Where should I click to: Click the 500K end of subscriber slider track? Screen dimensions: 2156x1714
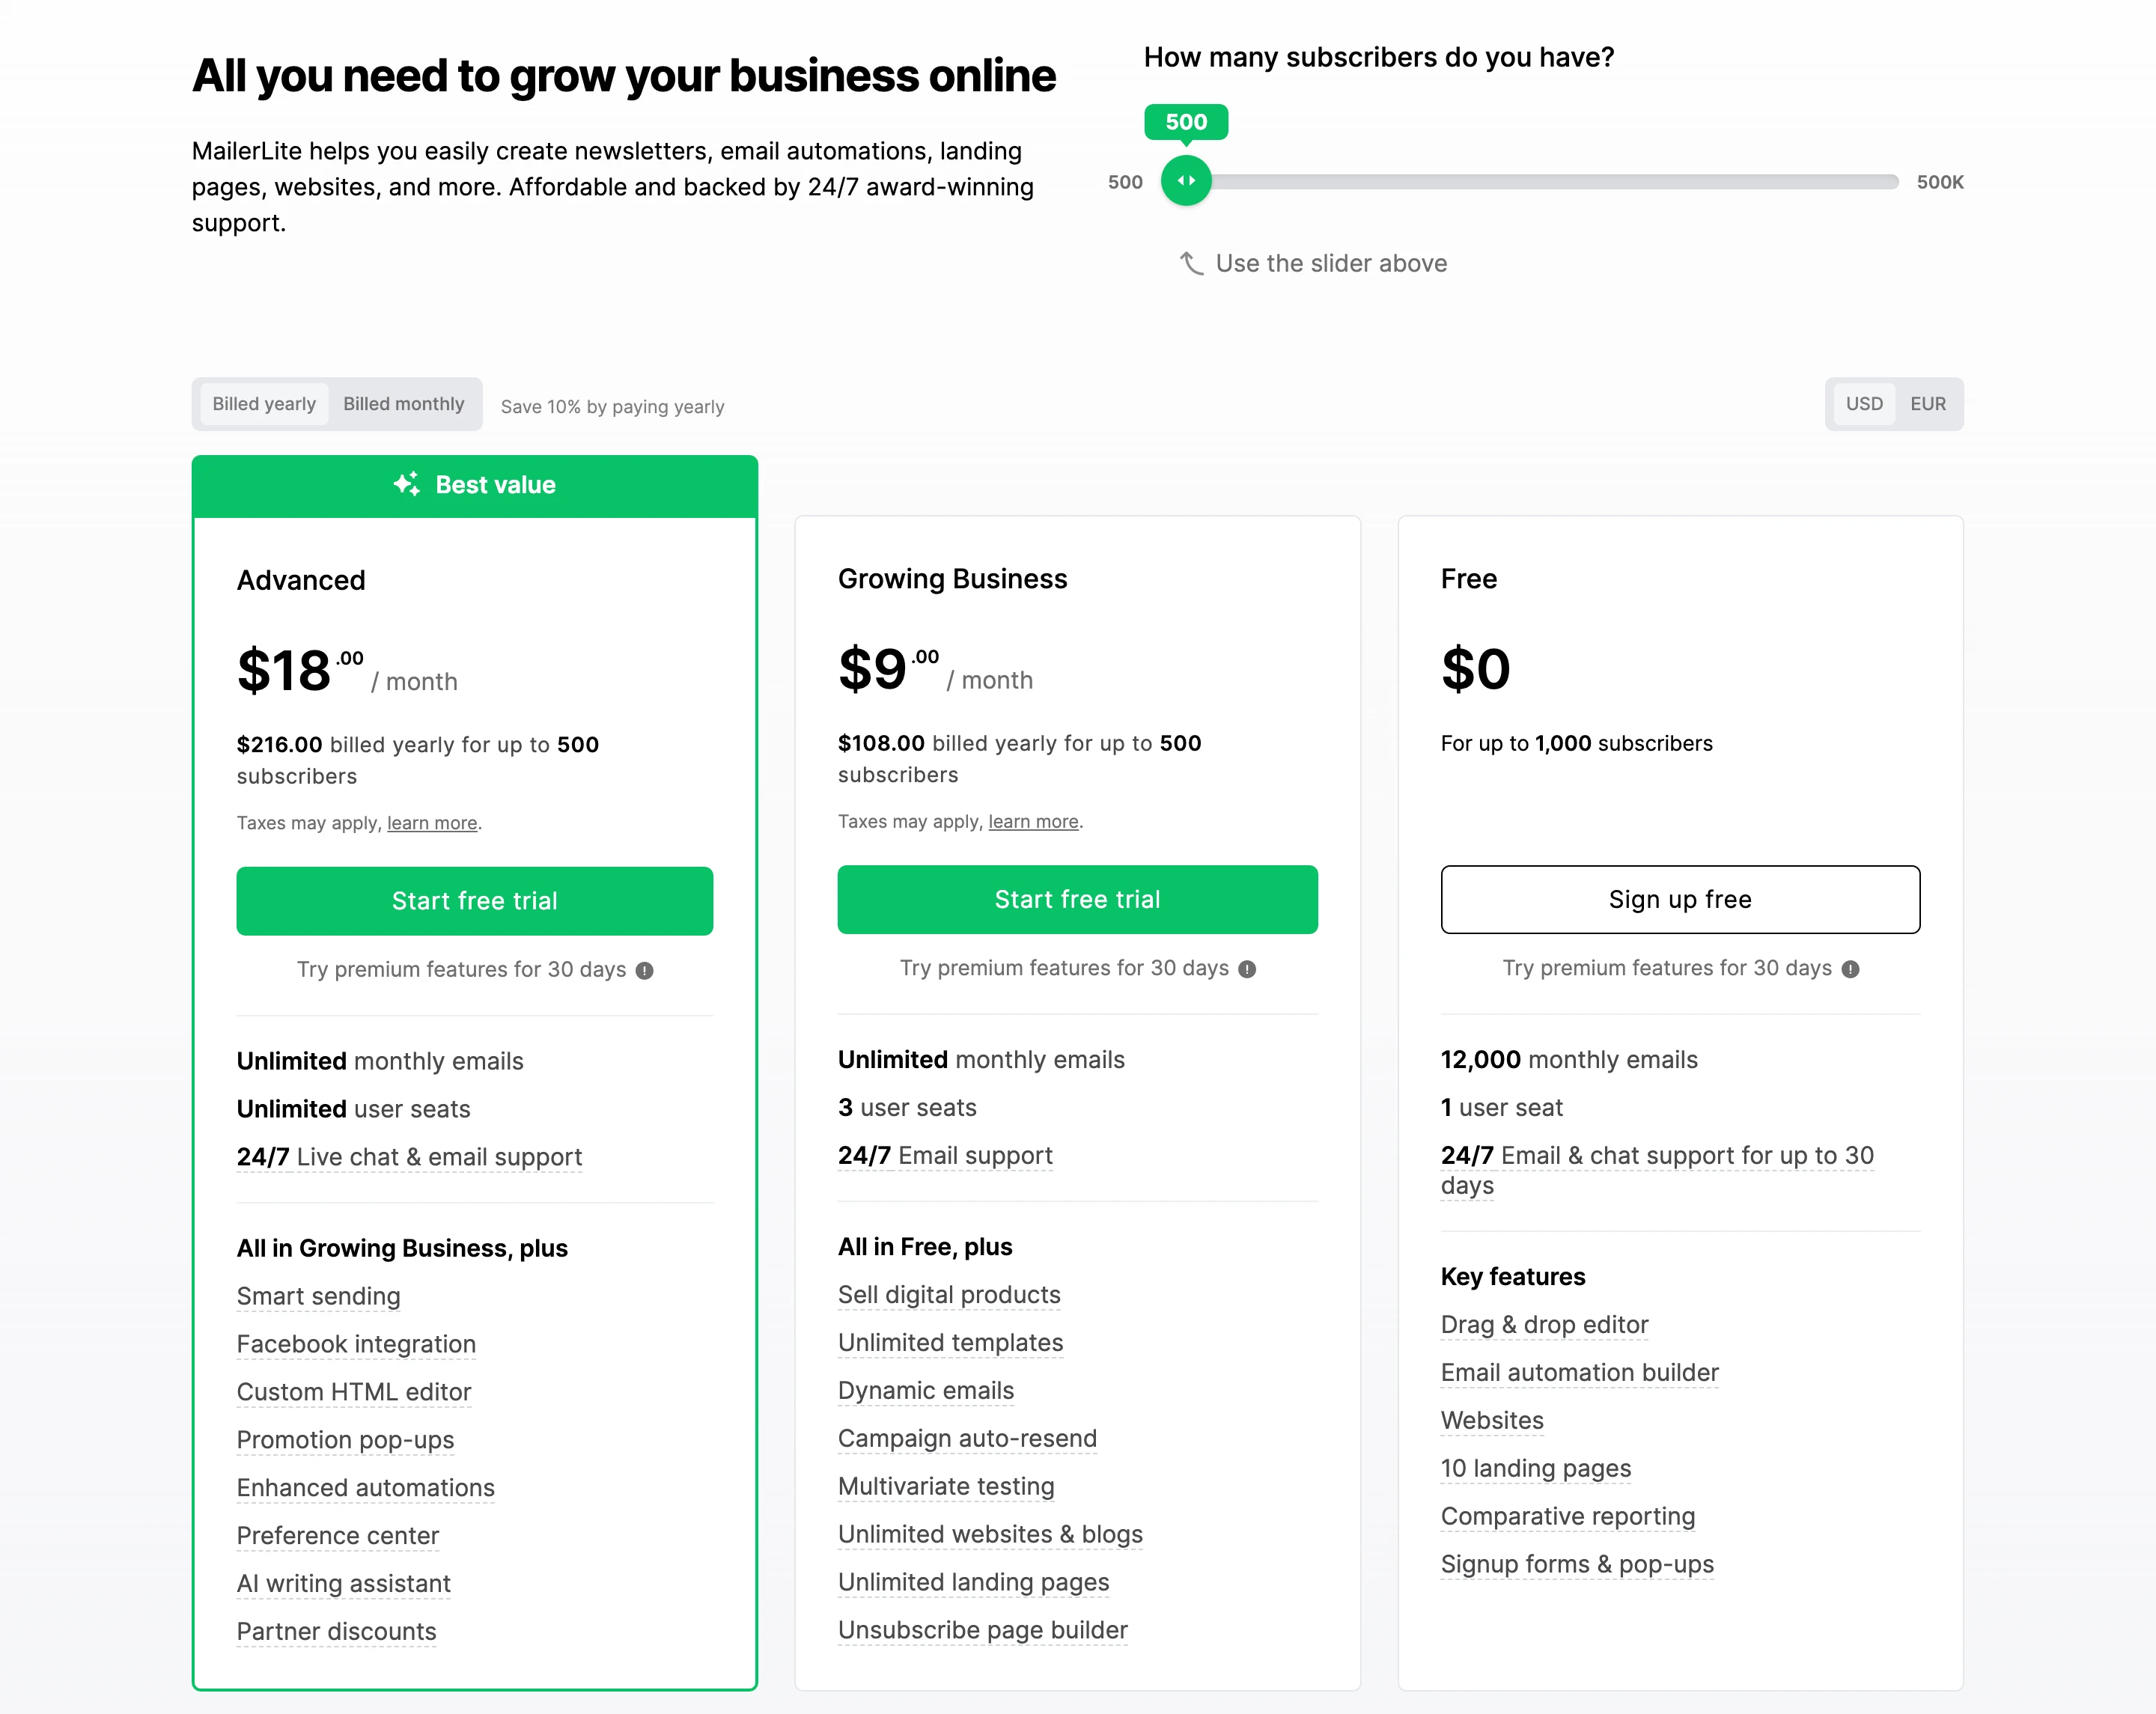[1892, 182]
